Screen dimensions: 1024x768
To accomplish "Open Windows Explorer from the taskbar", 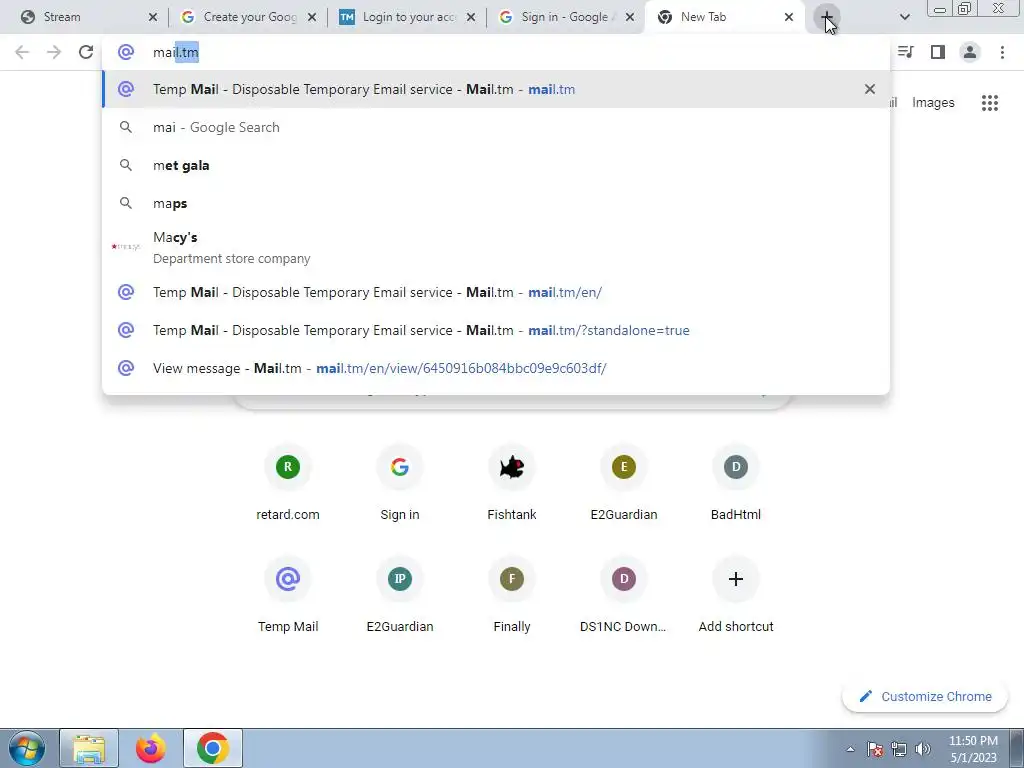I will [x=89, y=748].
